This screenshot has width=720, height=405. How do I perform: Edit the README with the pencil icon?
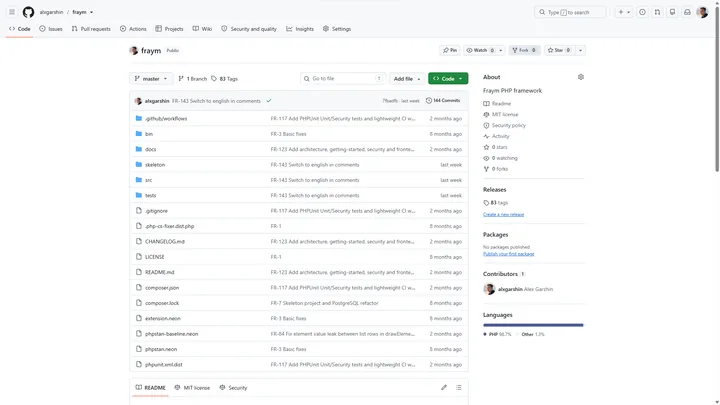click(444, 388)
